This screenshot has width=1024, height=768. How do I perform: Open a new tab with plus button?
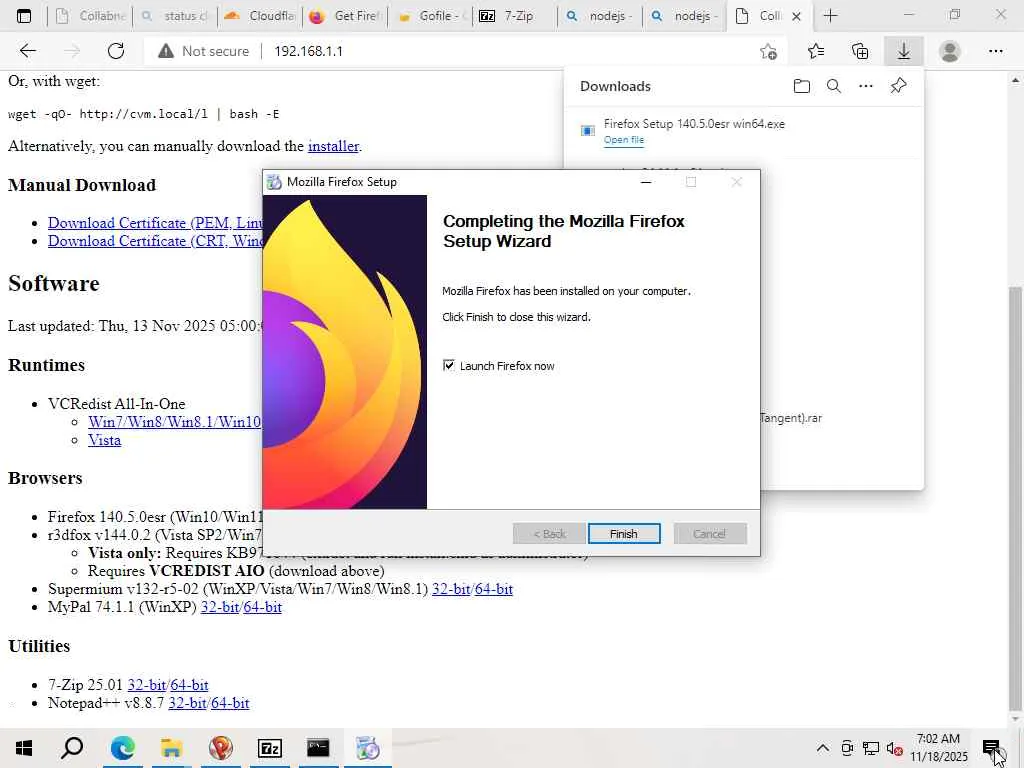831,16
